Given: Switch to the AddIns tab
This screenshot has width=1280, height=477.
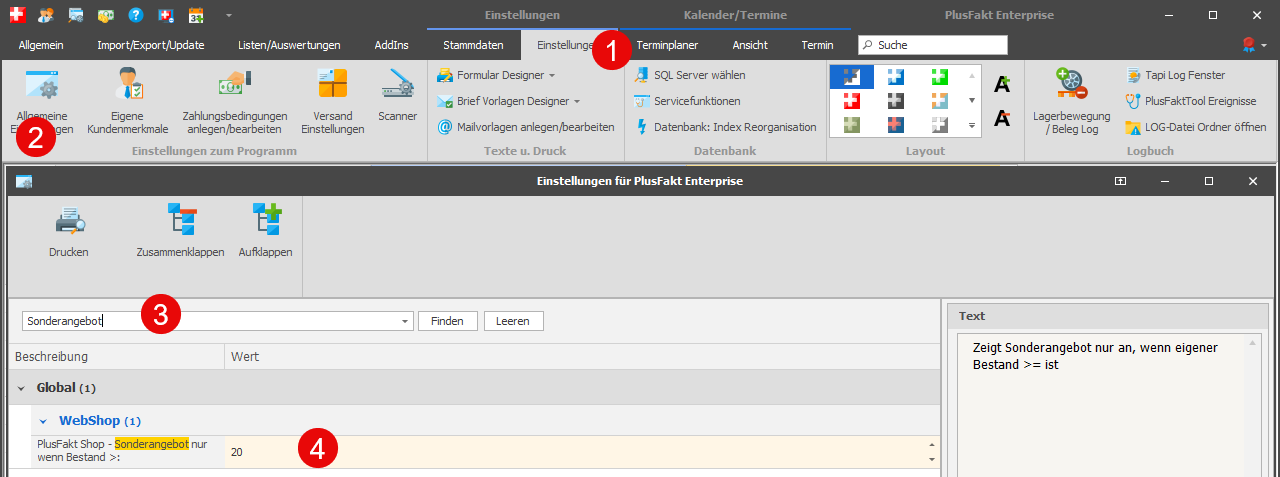Looking at the screenshot, I should (x=391, y=45).
